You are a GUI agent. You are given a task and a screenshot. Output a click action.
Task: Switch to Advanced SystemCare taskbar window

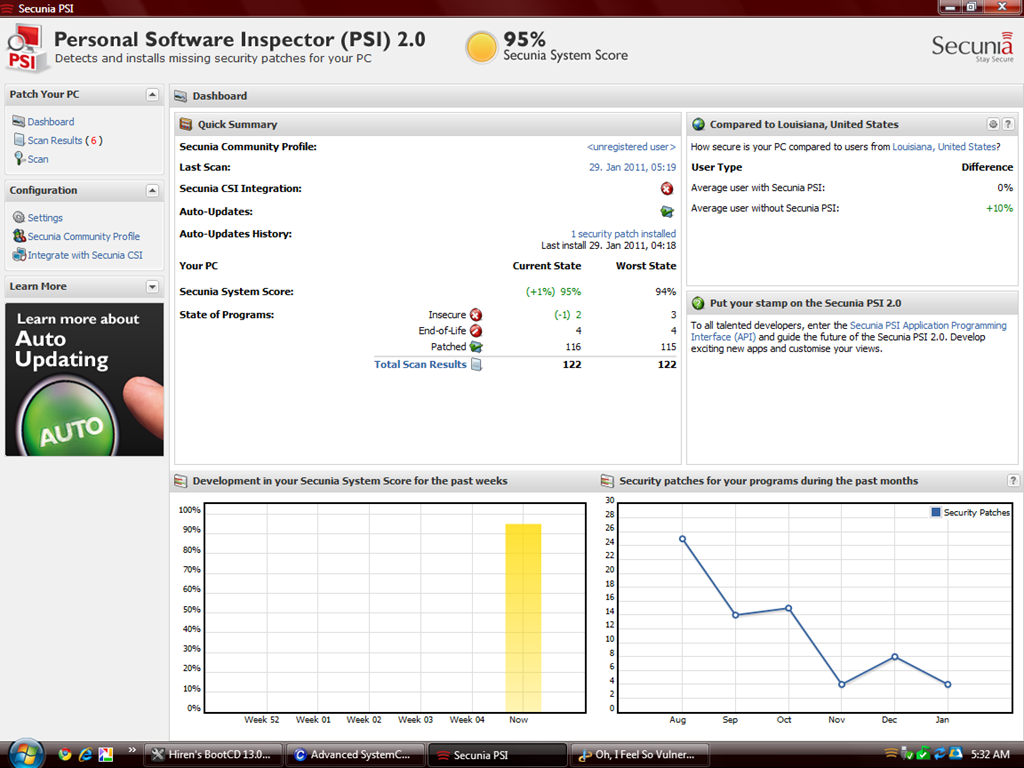[356, 755]
